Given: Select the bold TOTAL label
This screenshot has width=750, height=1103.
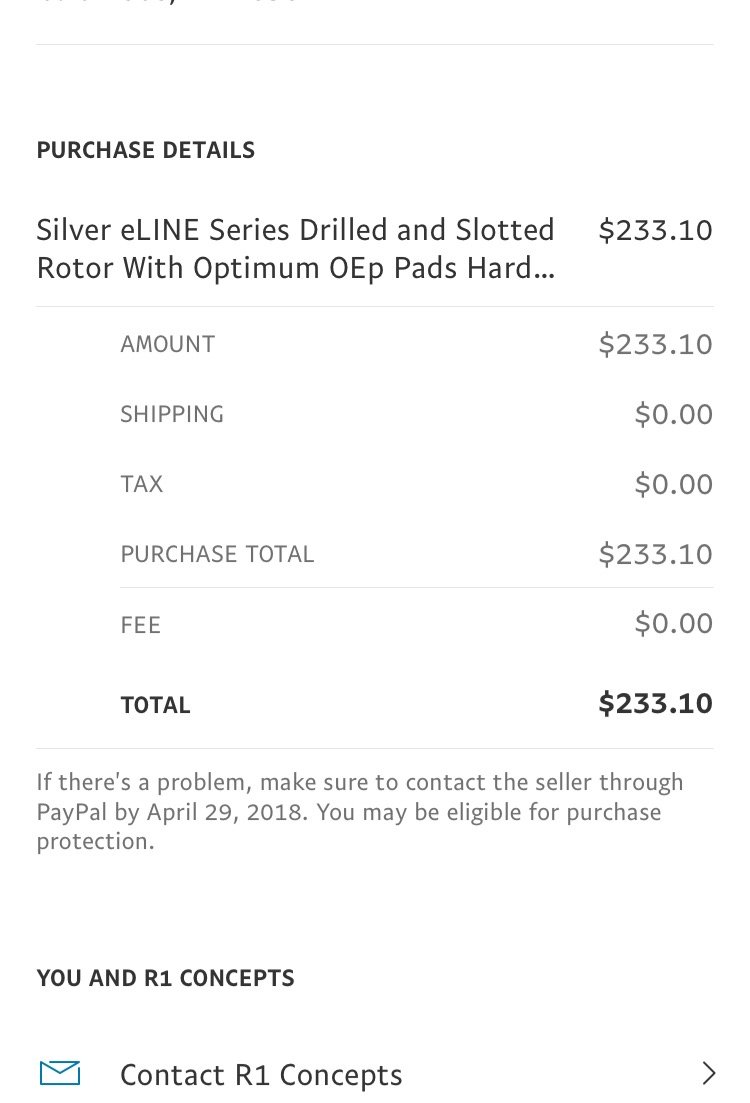Looking at the screenshot, I should (x=155, y=705).
